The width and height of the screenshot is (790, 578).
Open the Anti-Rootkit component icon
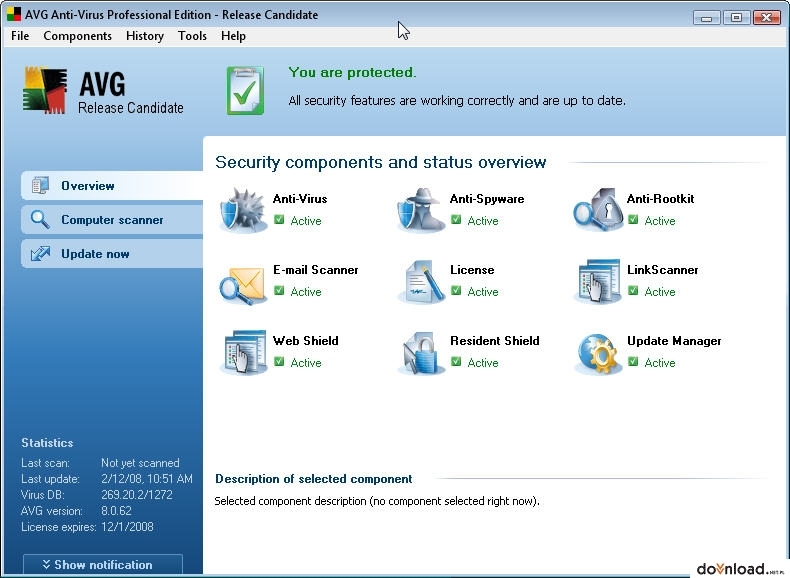pos(598,210)
